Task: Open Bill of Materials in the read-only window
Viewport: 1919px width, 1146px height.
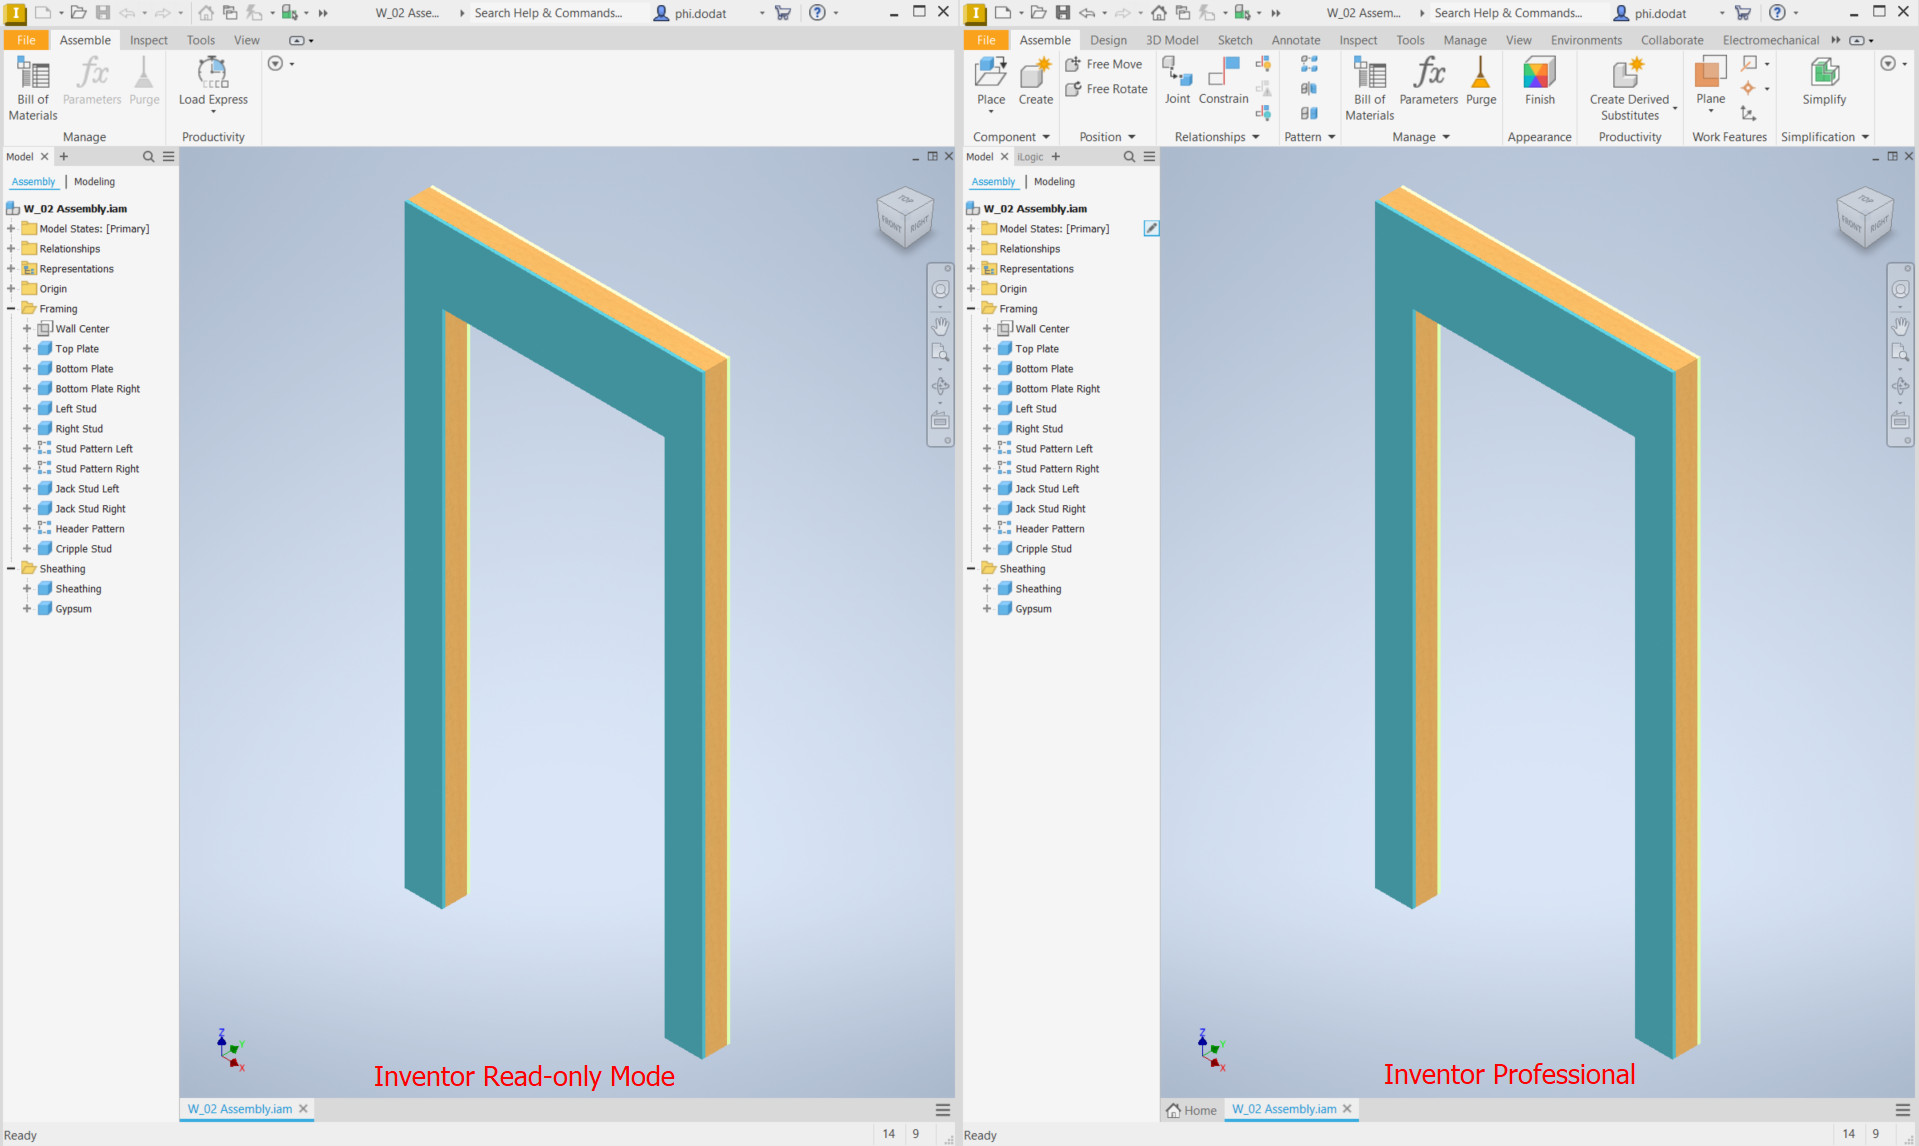Action: (33, 89)
